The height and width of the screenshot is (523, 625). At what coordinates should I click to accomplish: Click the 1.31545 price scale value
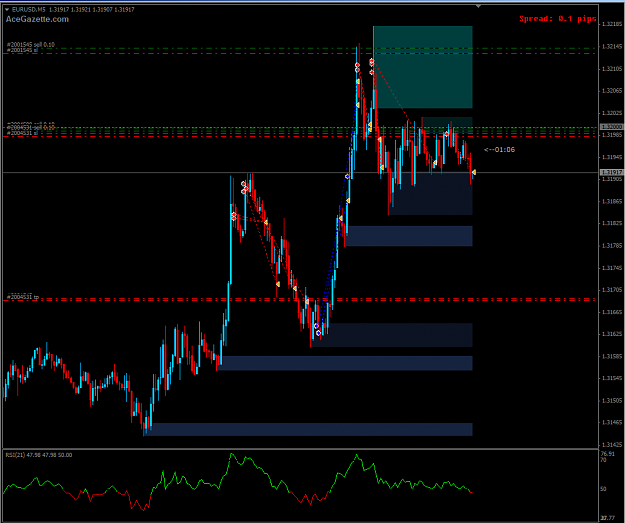(611, 378)
